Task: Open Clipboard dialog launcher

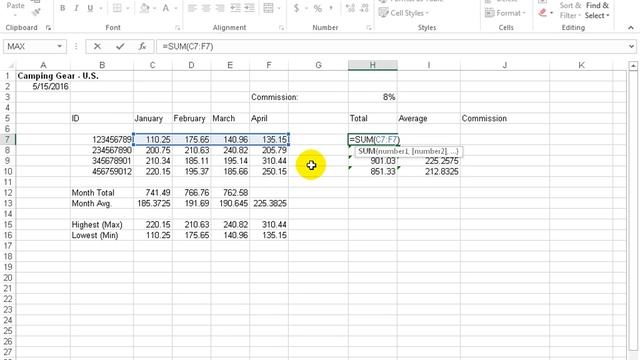Action: tap(48, 28)
